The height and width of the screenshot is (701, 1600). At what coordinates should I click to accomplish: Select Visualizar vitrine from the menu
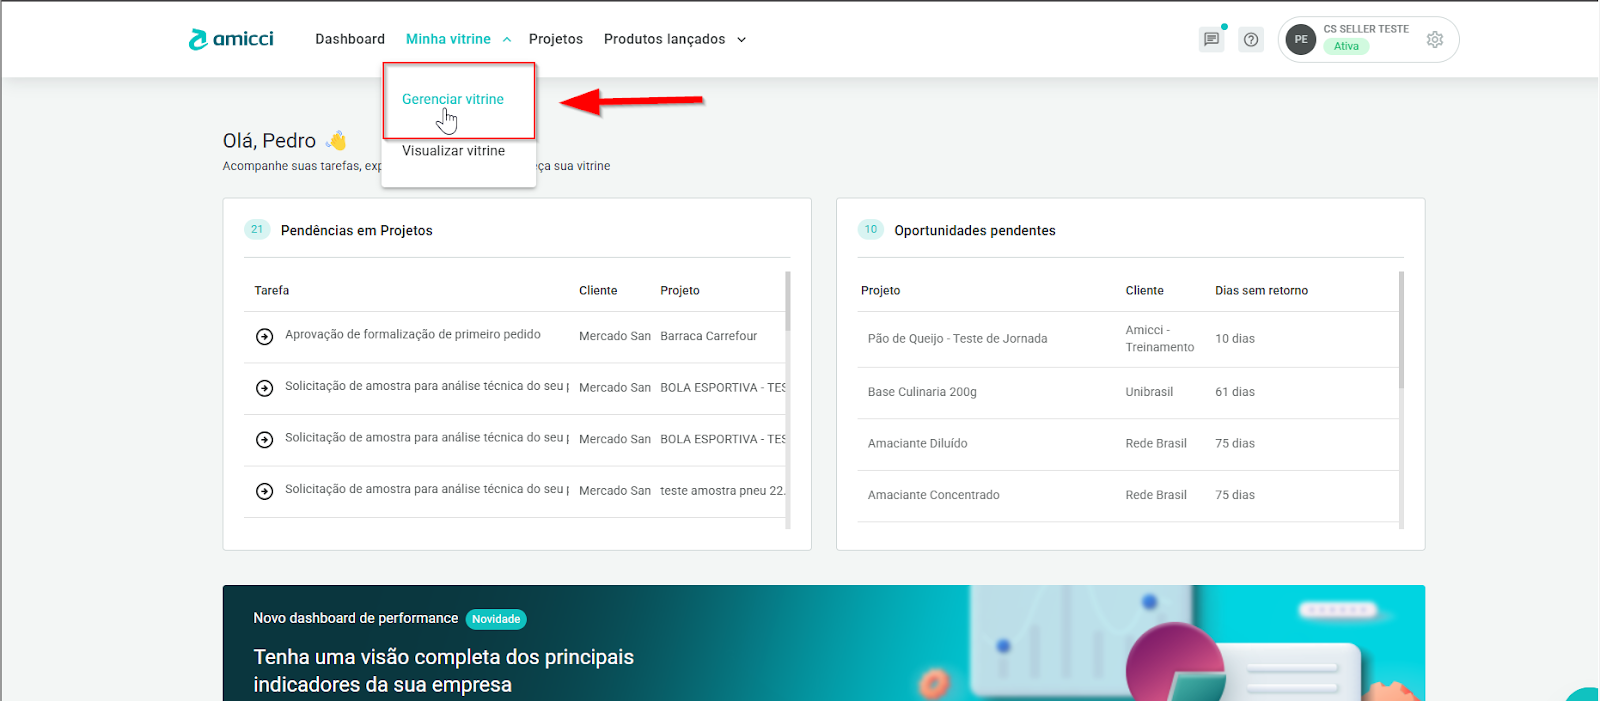453,151
